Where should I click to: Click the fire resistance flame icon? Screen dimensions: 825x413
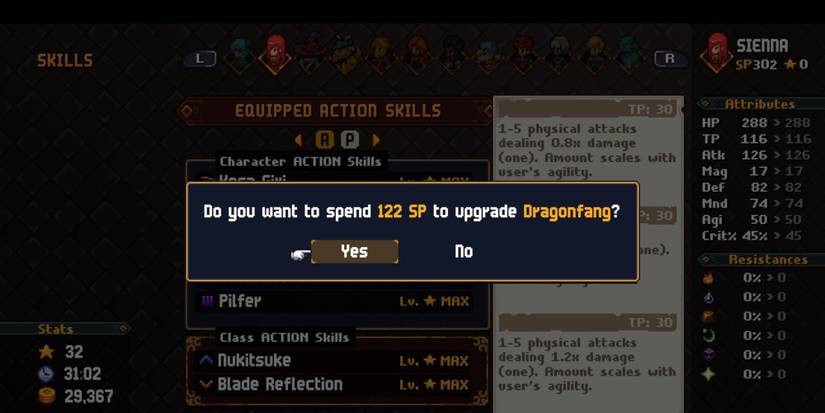(x=709, y=278)
